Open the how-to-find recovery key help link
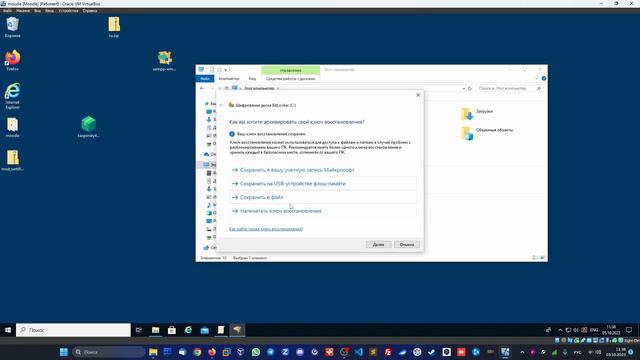The width and height of the screenshot is (640, 360). coord(266,229)
